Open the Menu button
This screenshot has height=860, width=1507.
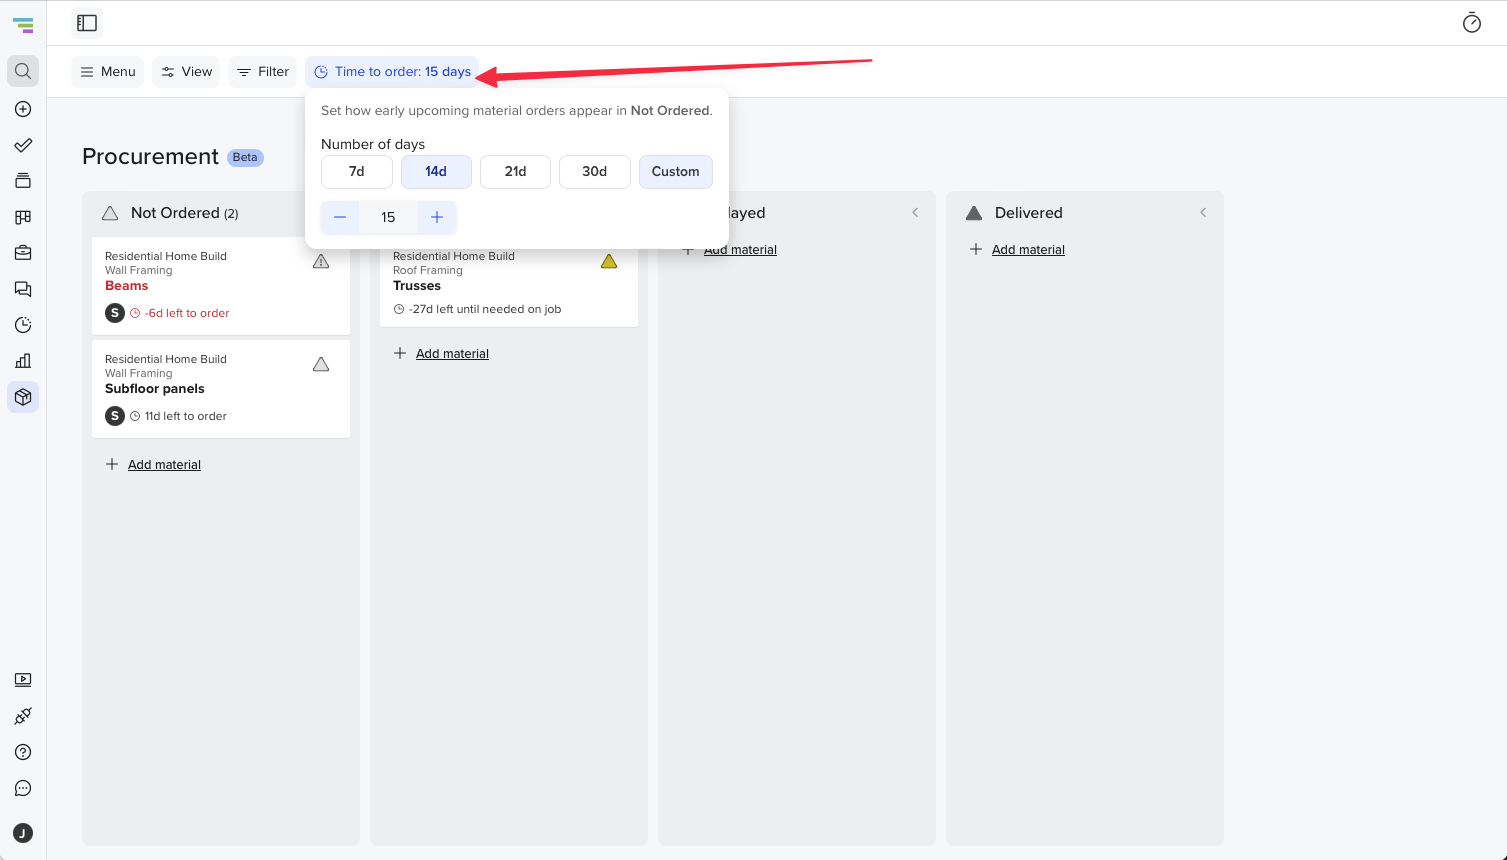pos(107,72)
